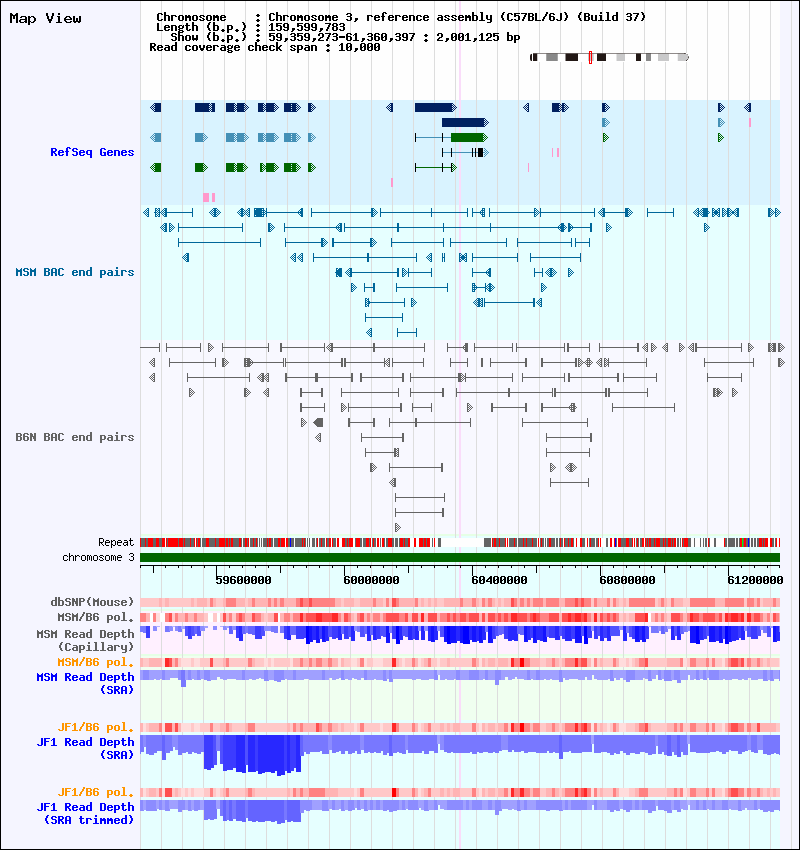Image resolution: width=800 pixels, height=850 pixels.
Task: Click the Show (b.p.) range text
Action: 345,37
